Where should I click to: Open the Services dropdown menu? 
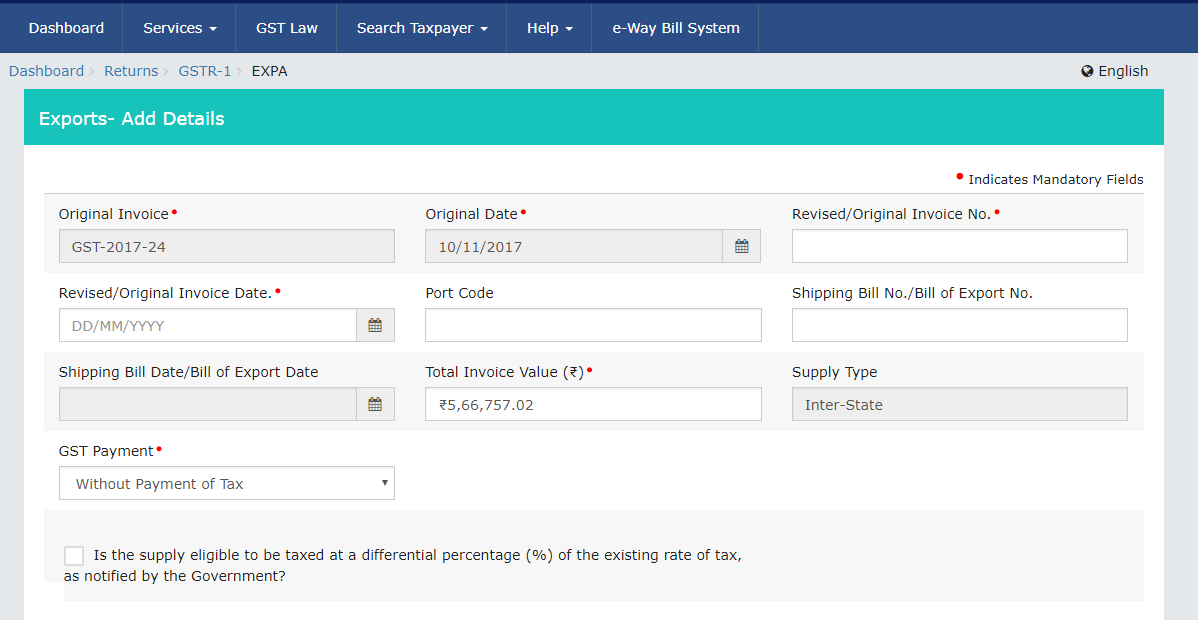179,28
